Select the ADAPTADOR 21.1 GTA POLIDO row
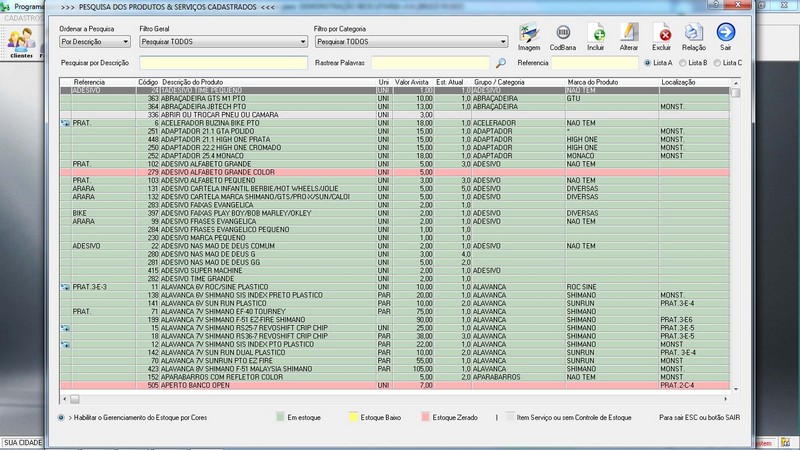The height and width of the screenshot is (450, 800). [395, 131]
